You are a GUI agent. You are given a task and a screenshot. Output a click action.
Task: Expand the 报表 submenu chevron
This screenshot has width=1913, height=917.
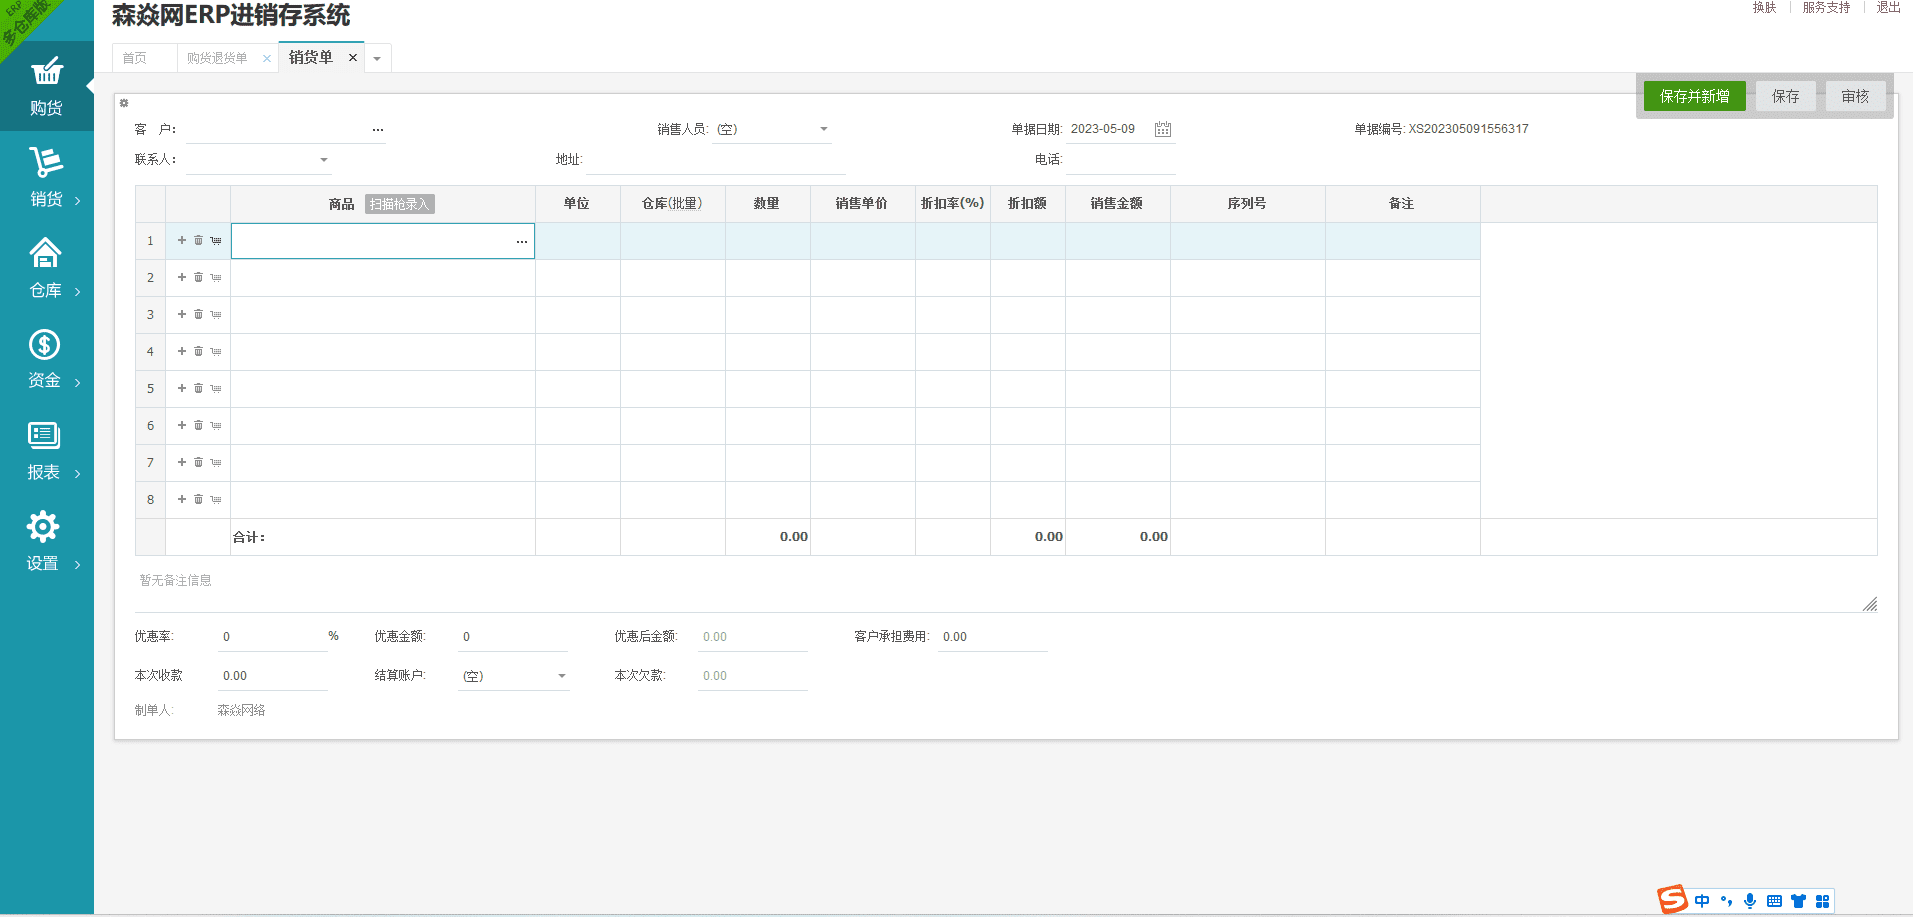point(78,474)
